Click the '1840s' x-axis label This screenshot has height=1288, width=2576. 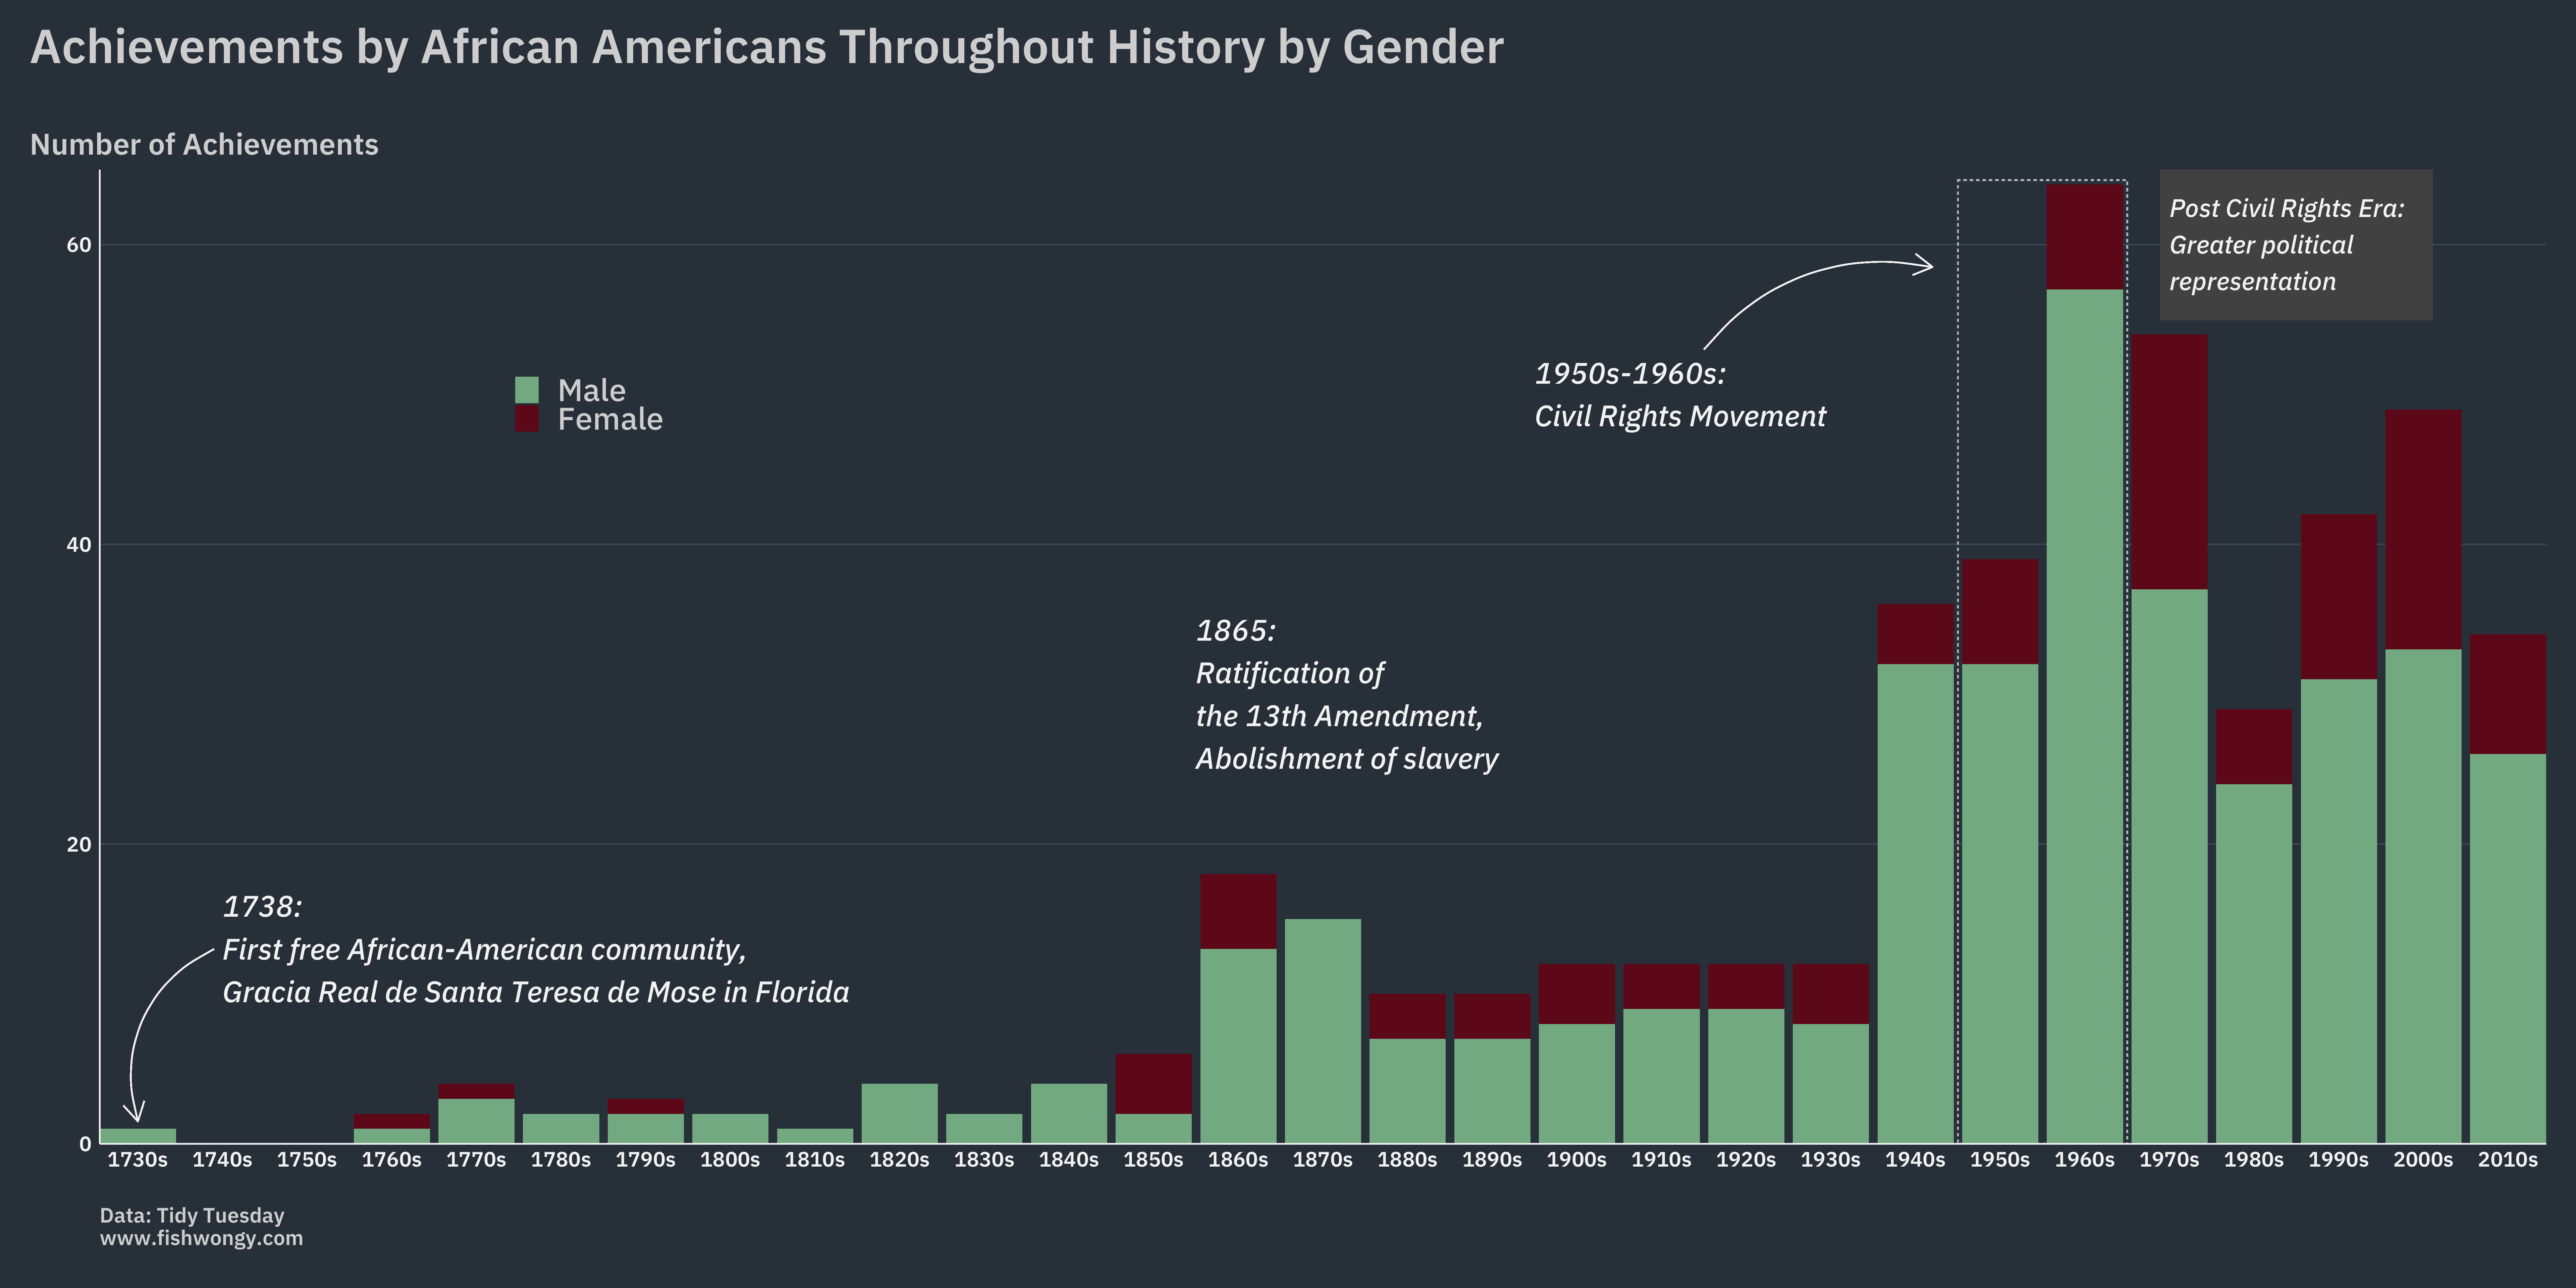pos(1069,1160)
